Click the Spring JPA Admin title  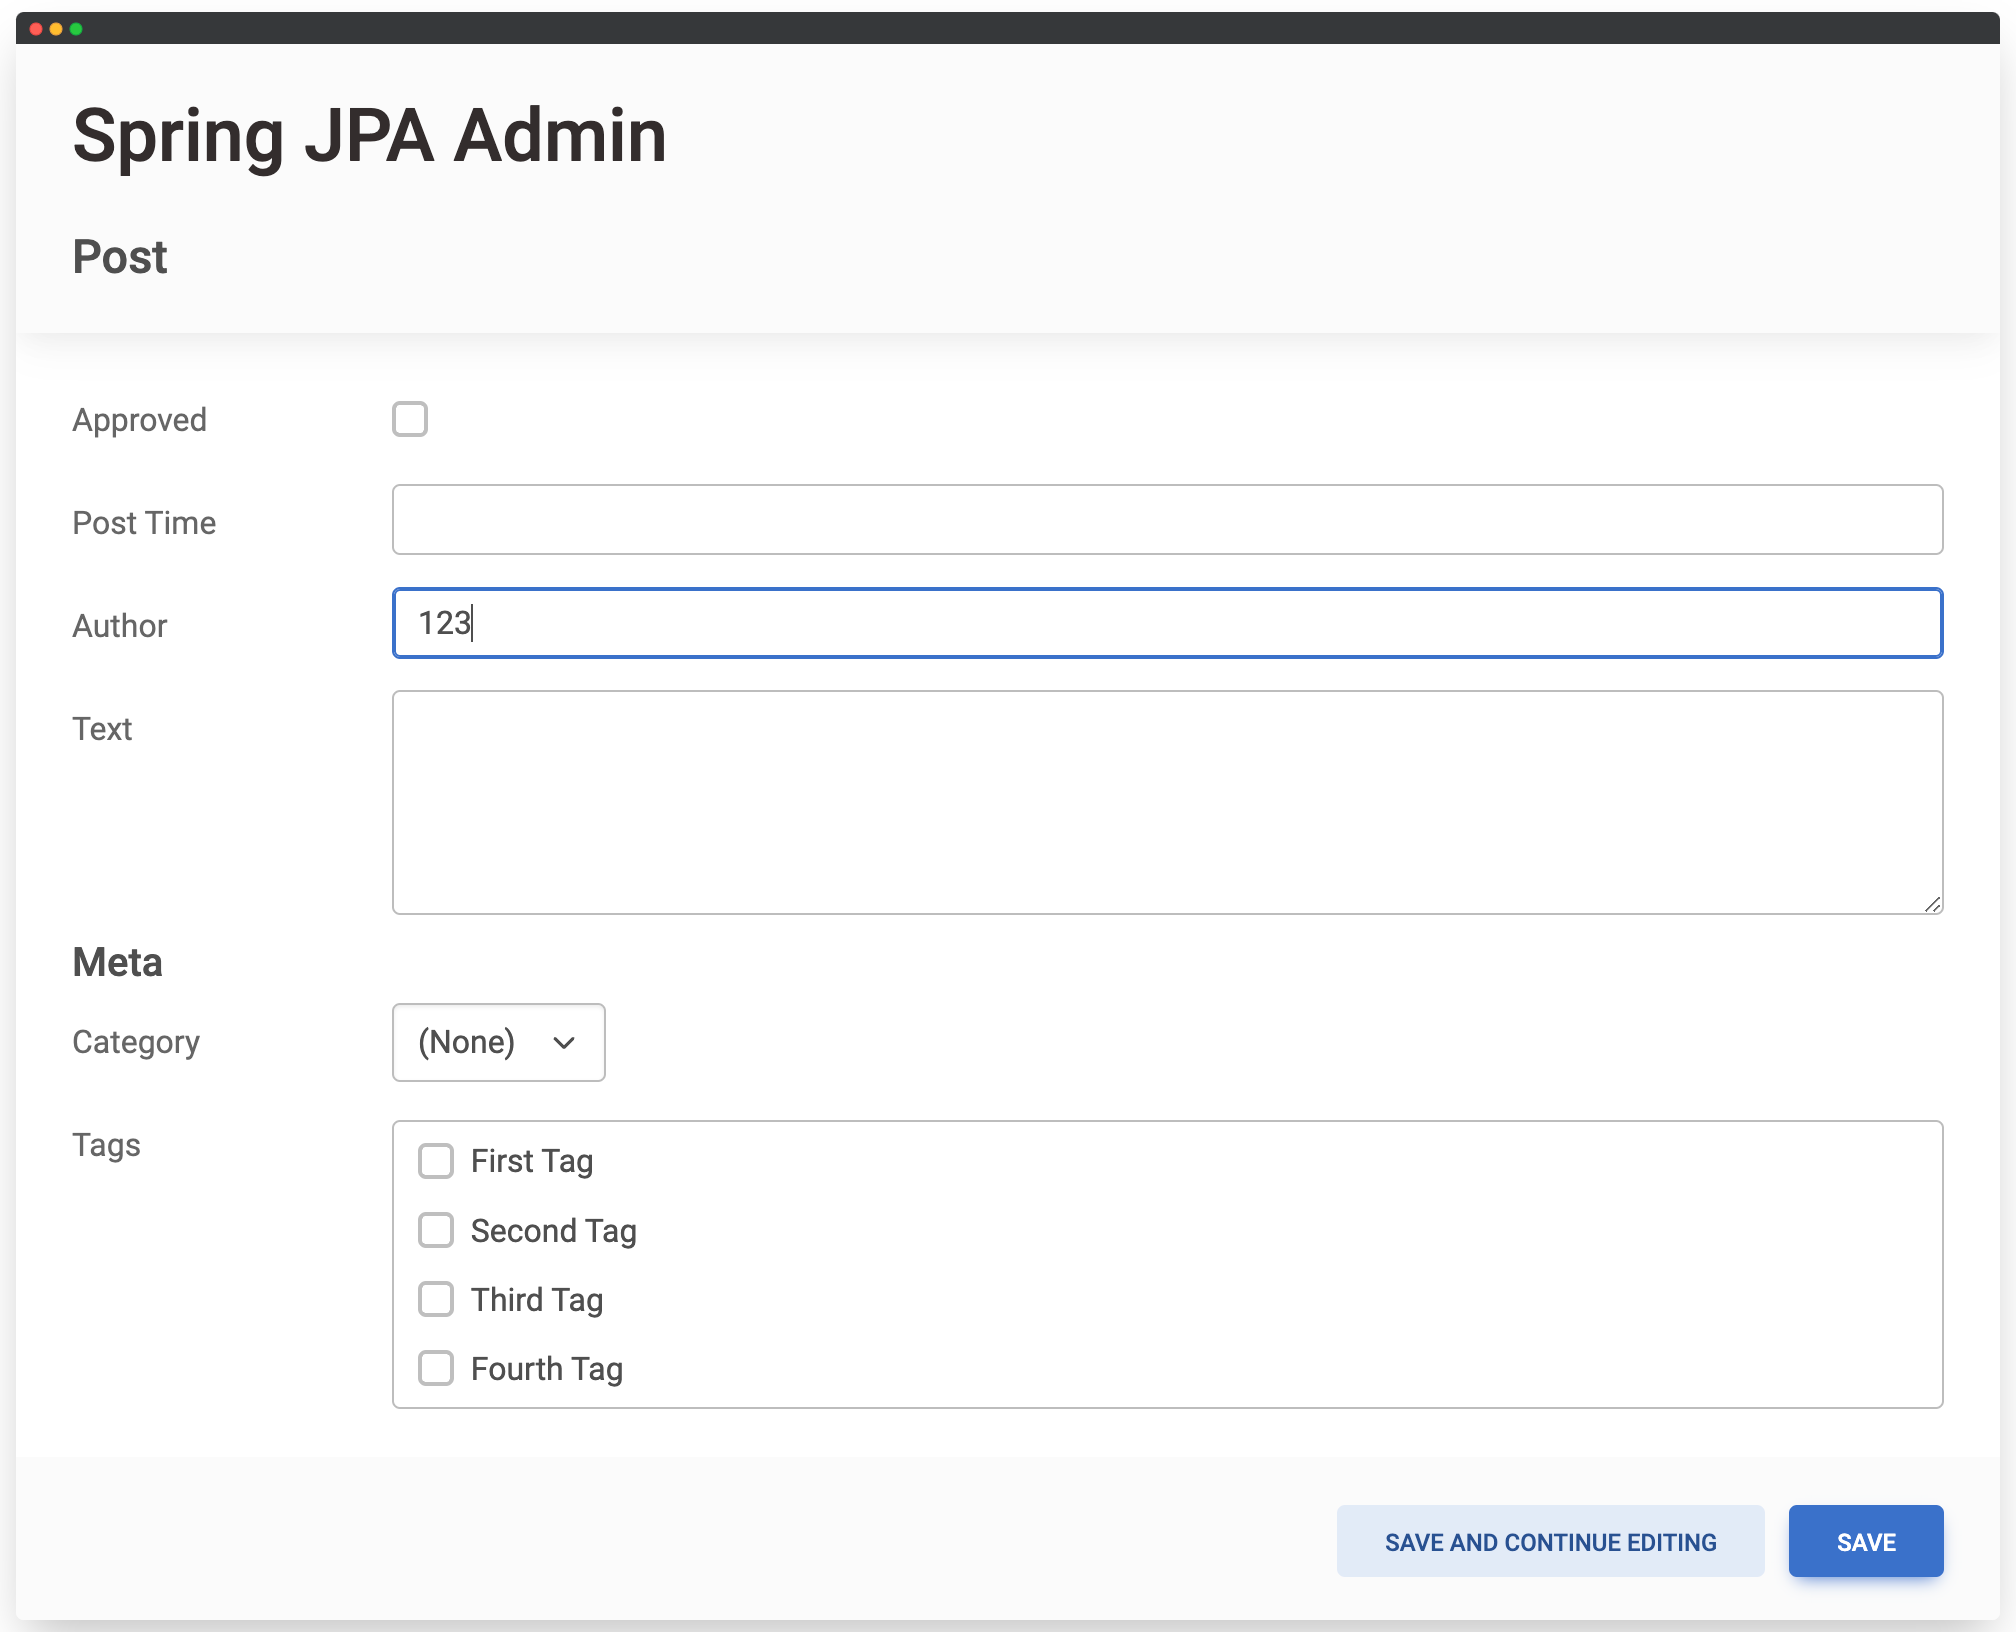click(370, 137)
